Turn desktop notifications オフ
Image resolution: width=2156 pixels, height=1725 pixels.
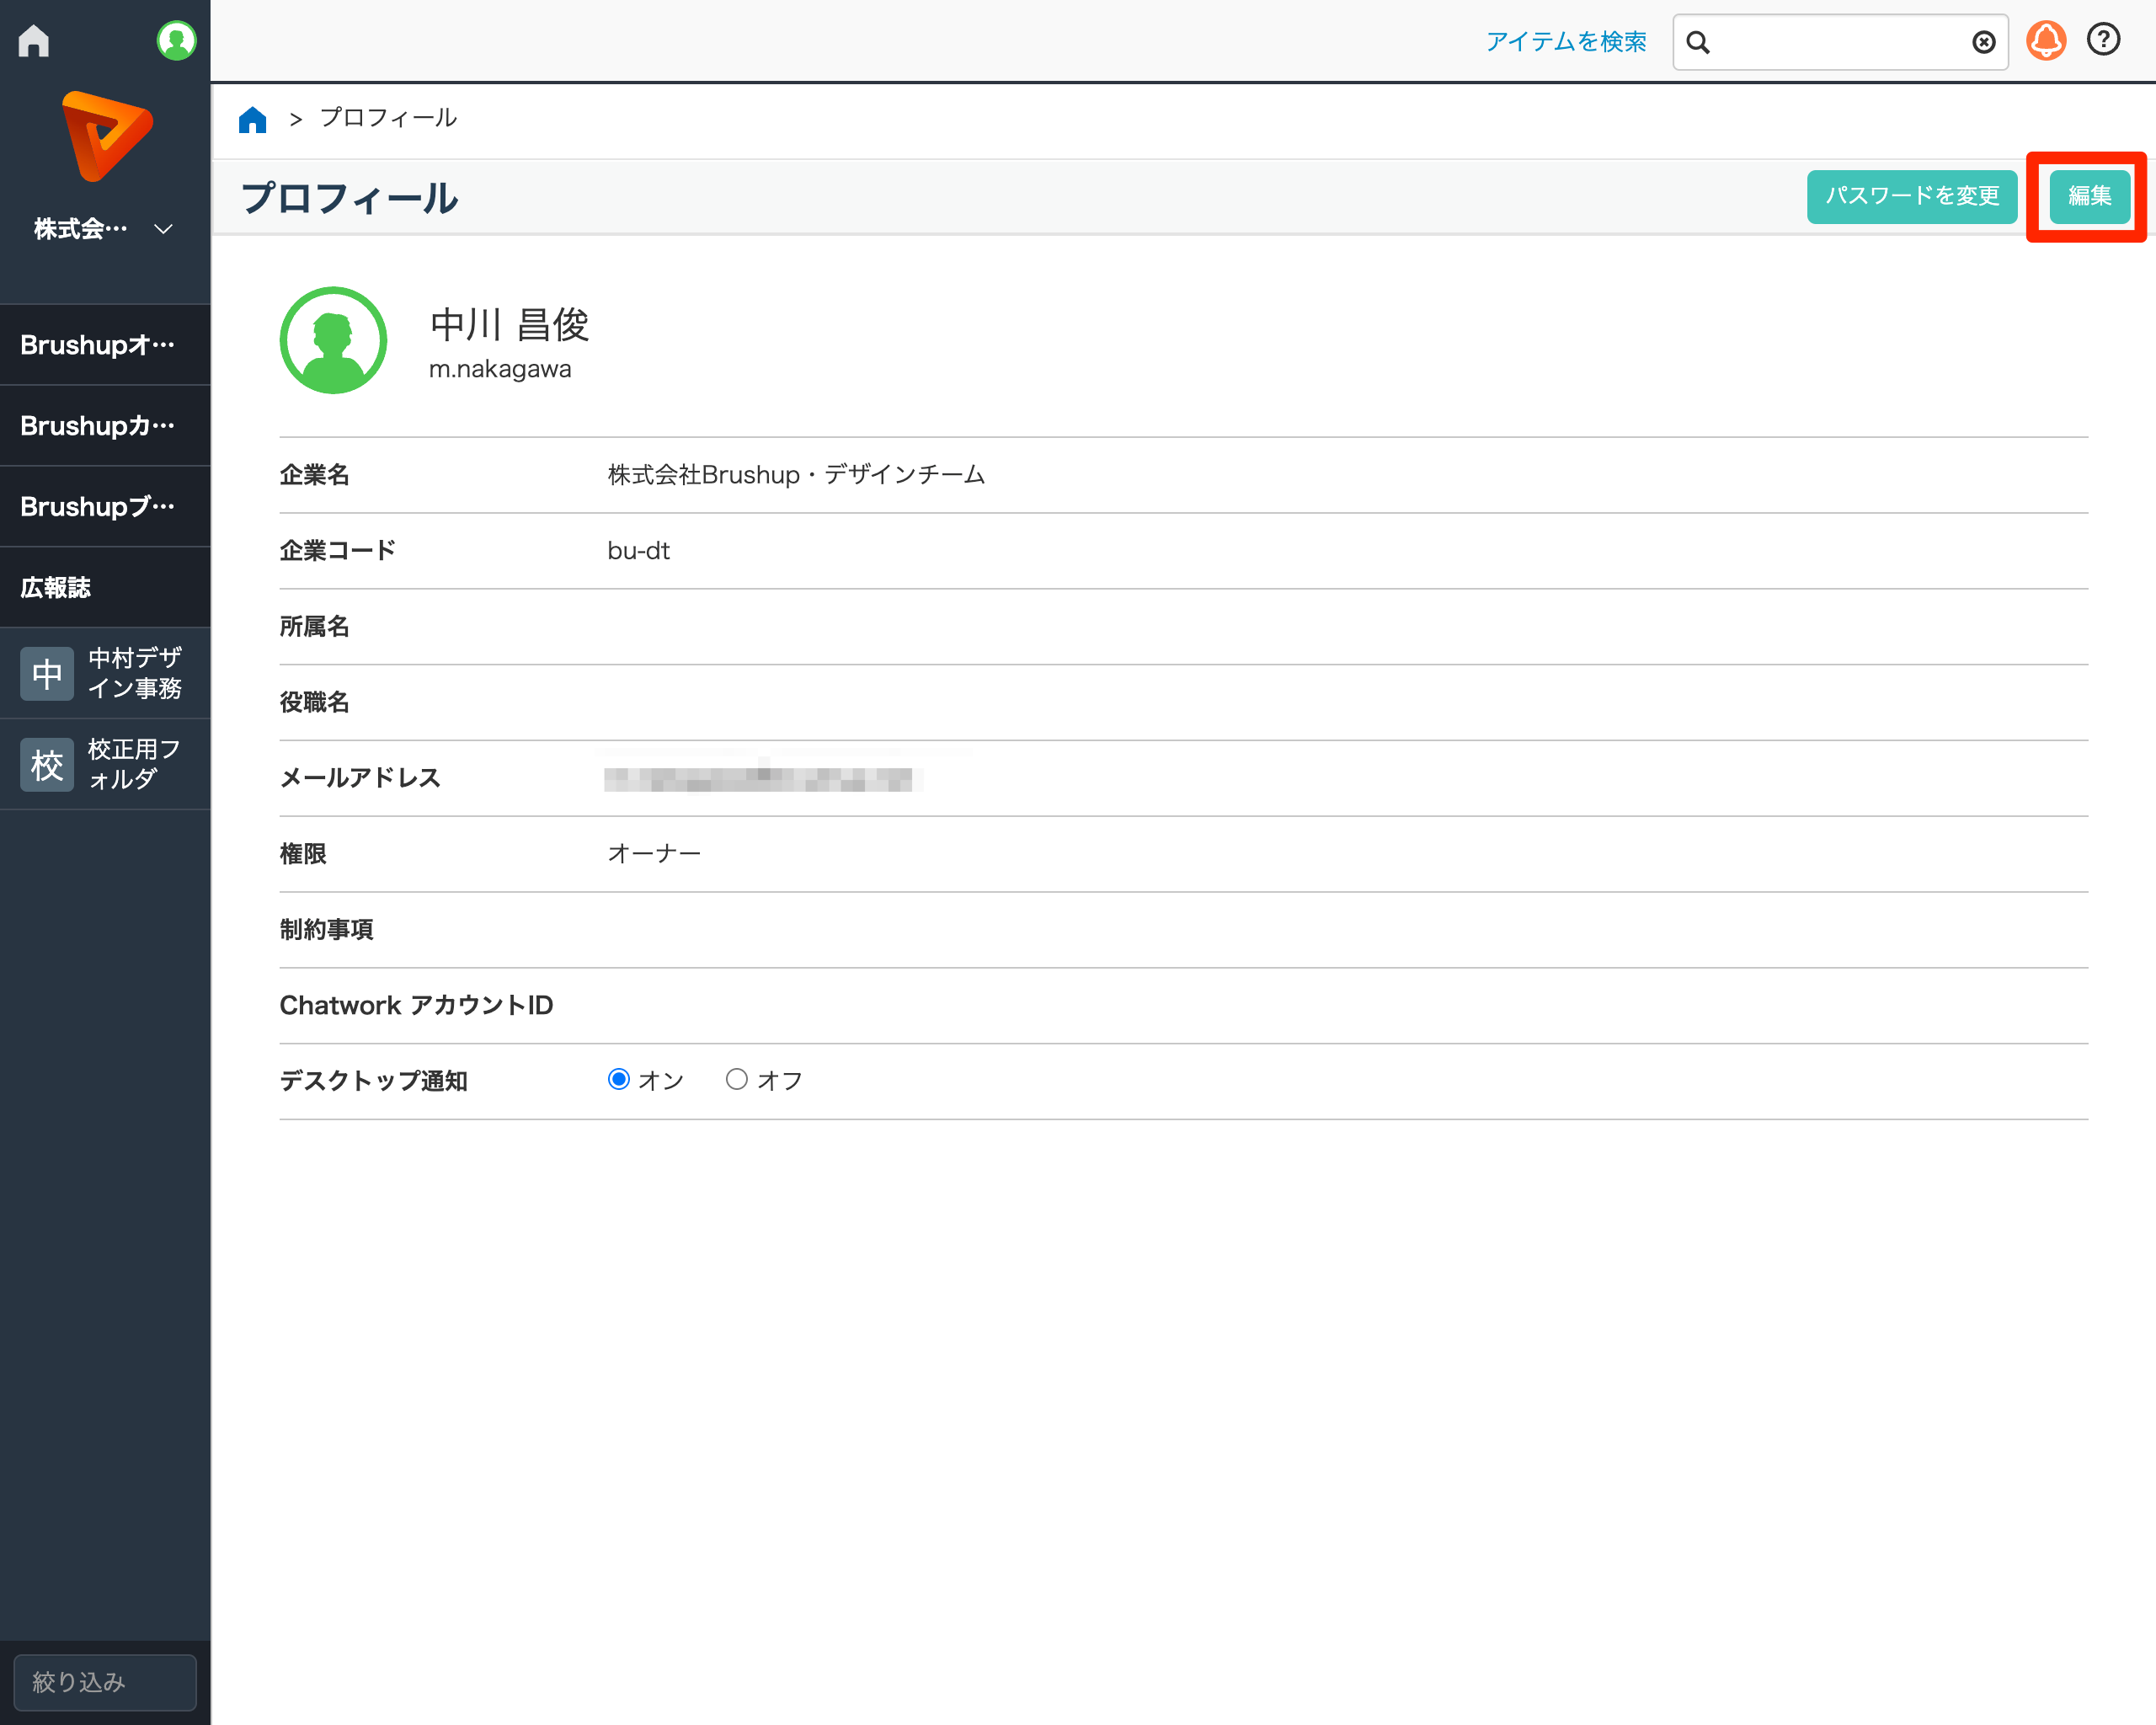coord(737,1079)
